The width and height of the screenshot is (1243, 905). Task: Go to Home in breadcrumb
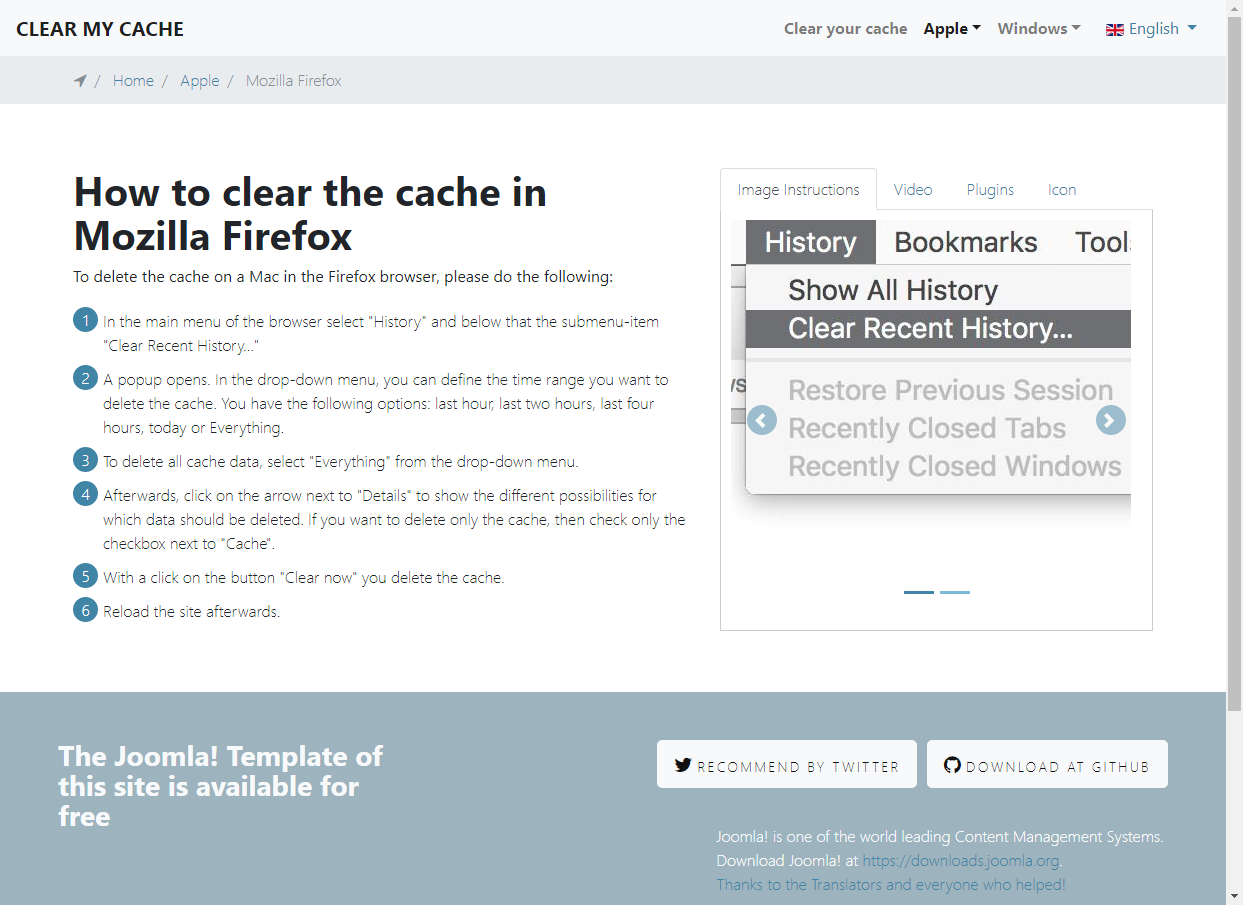coord(133,81)
